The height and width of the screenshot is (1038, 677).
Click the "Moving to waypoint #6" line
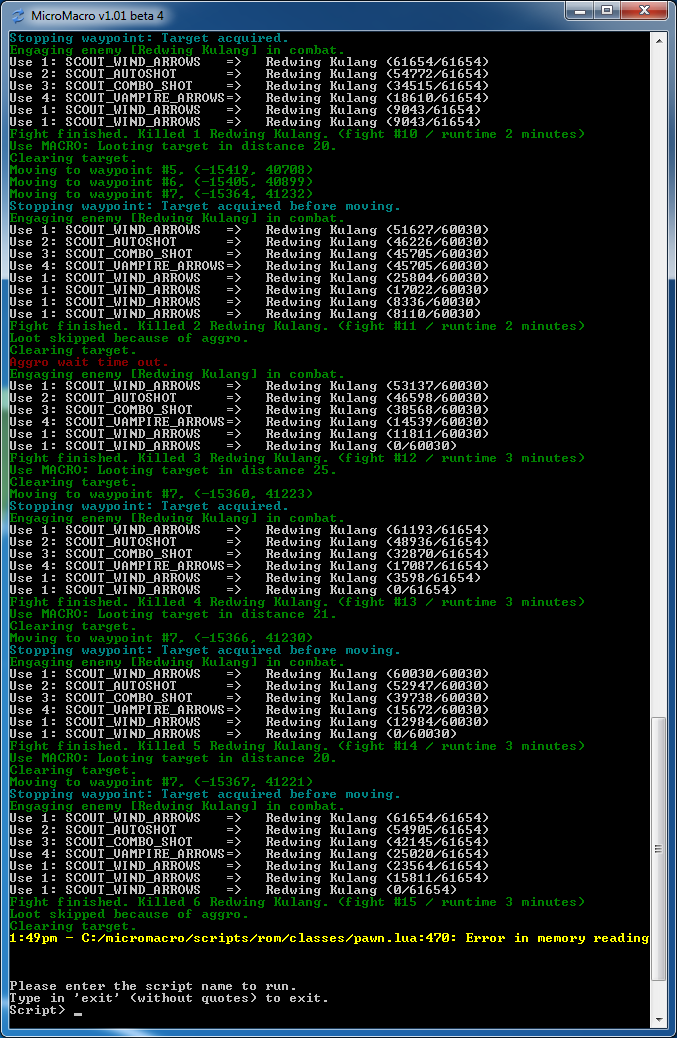coord(160,182)
